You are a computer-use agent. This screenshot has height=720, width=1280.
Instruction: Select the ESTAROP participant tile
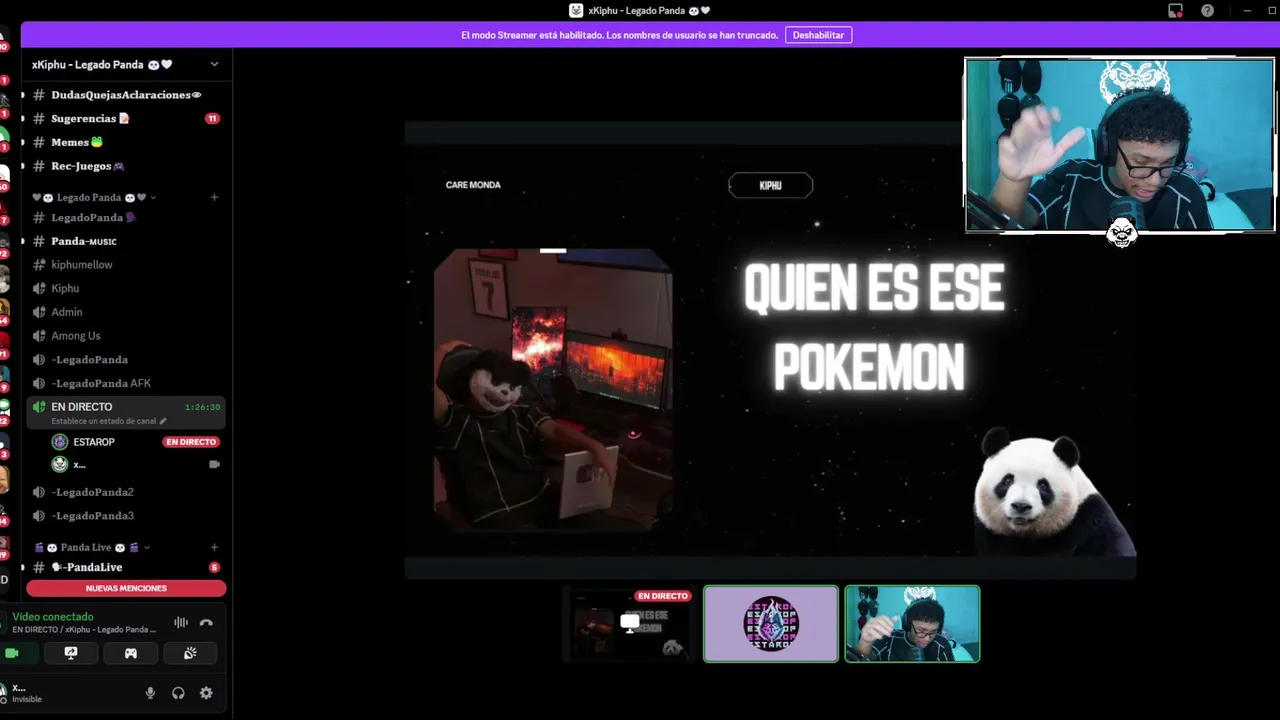(771, 624)
